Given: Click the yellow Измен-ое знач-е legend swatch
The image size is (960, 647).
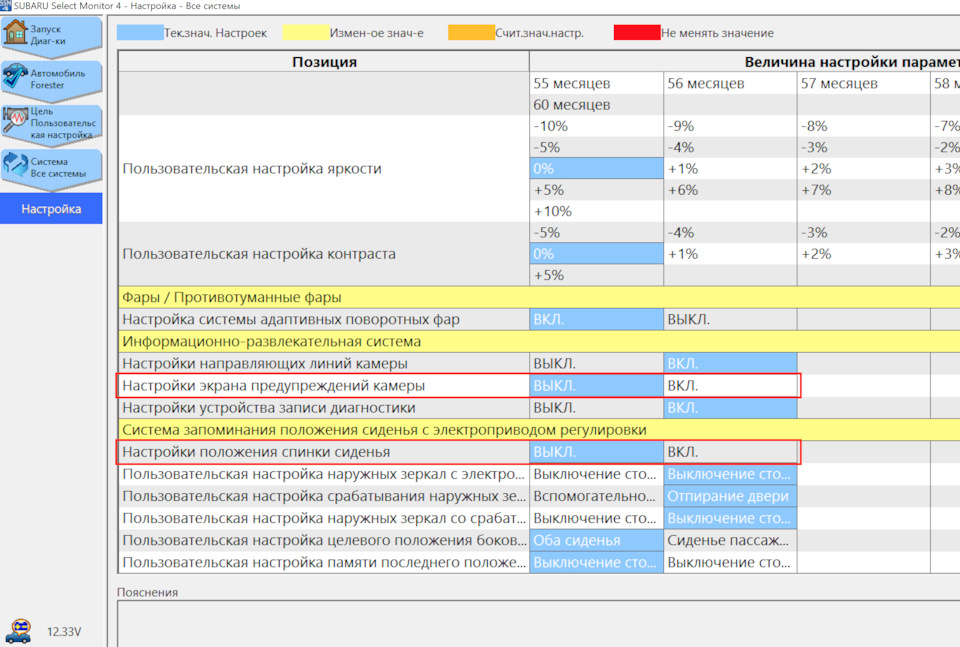Looking at the screenshot, I should tap(306, 32).
